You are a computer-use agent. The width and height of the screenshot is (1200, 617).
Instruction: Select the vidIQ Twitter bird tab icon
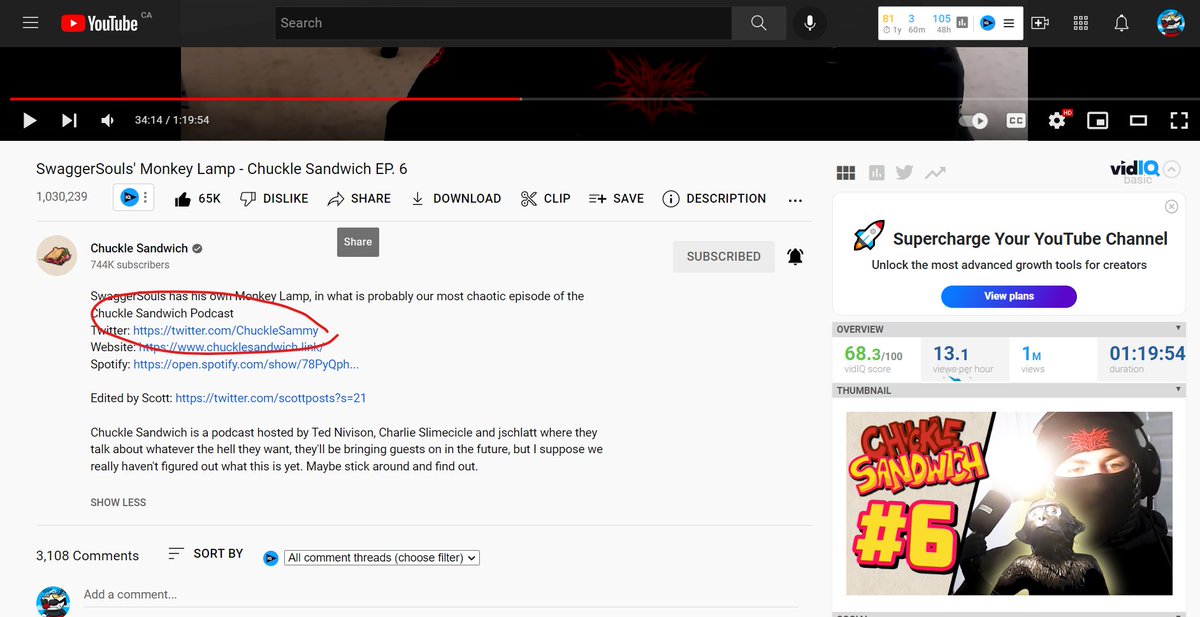click(x=905, y=172)
